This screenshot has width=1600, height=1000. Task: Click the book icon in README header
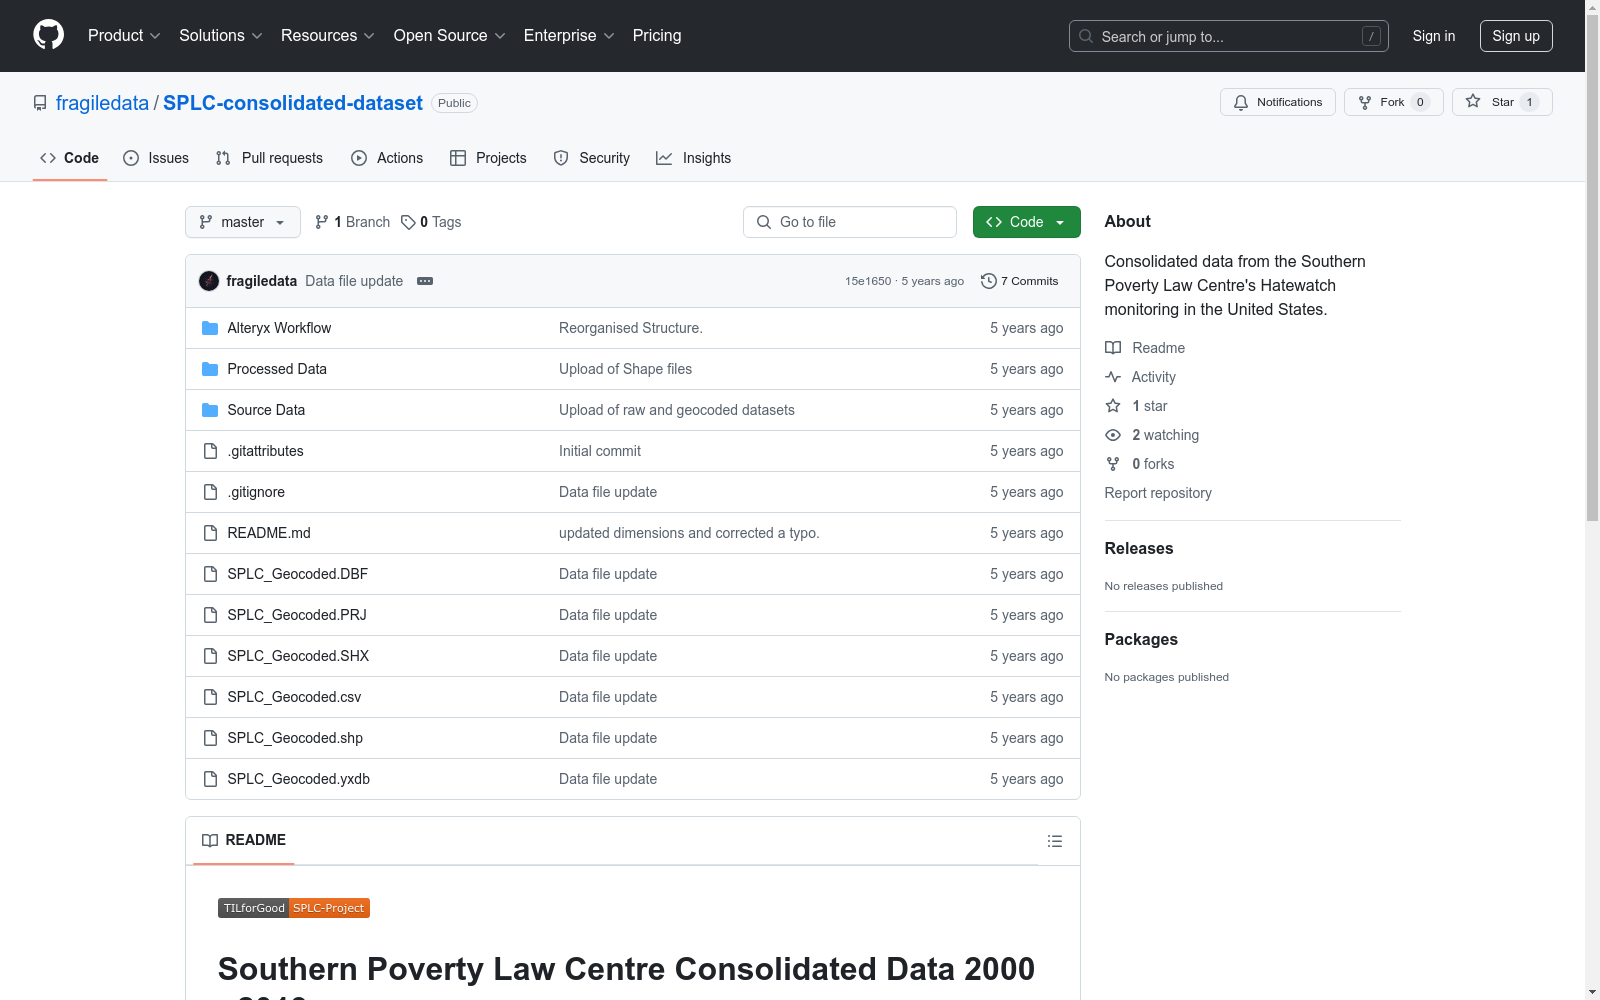point(210,840)
